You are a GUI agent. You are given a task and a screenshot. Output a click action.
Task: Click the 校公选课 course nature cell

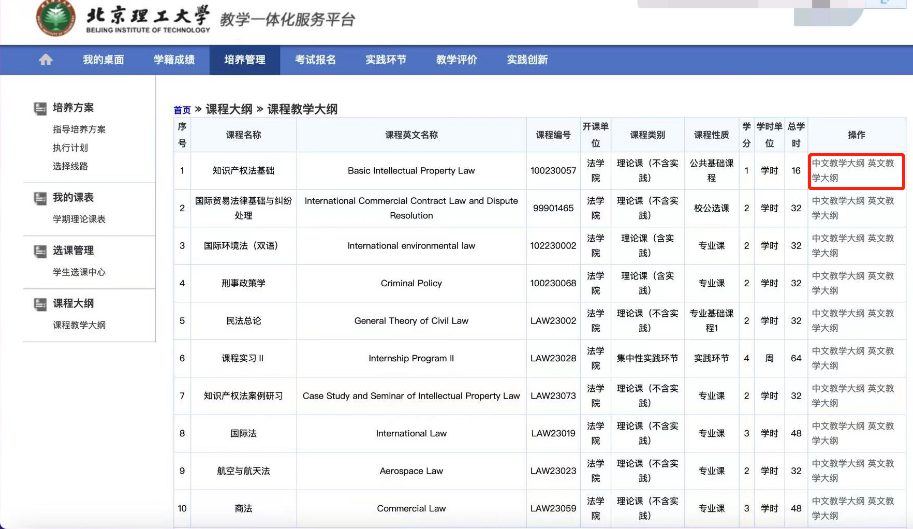[x=712, y=208]
